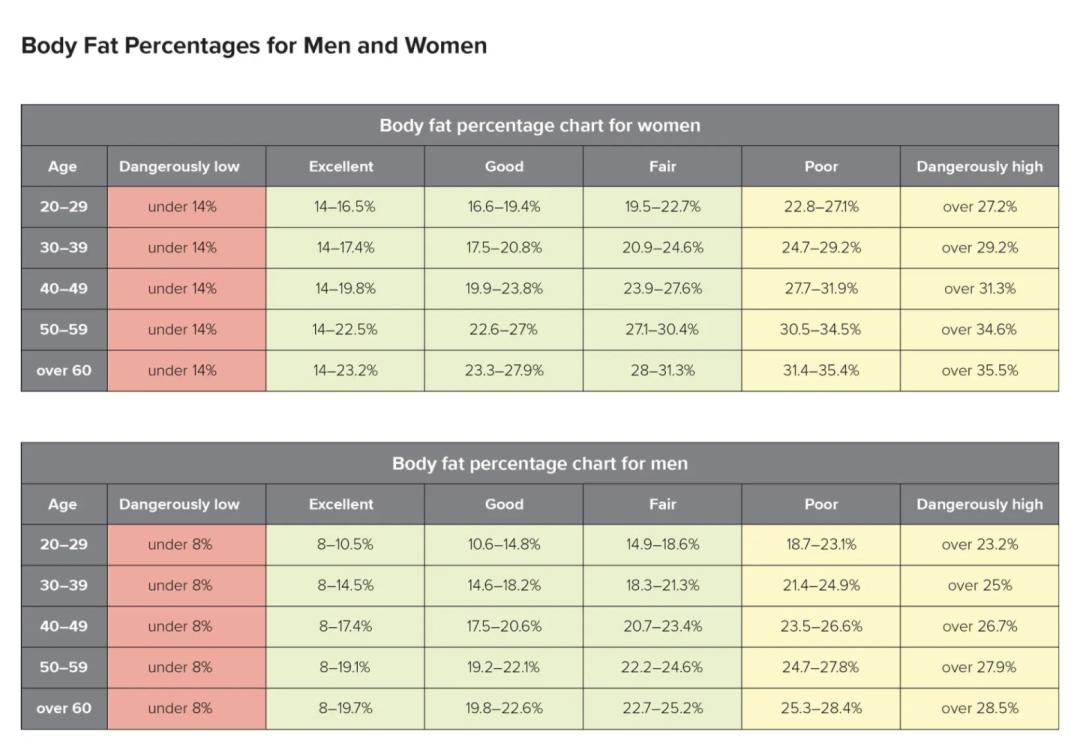The image size is (1080, 749).
Task: Click the red 'under 14%' cell for 30–39
Action: coord(182,248)
